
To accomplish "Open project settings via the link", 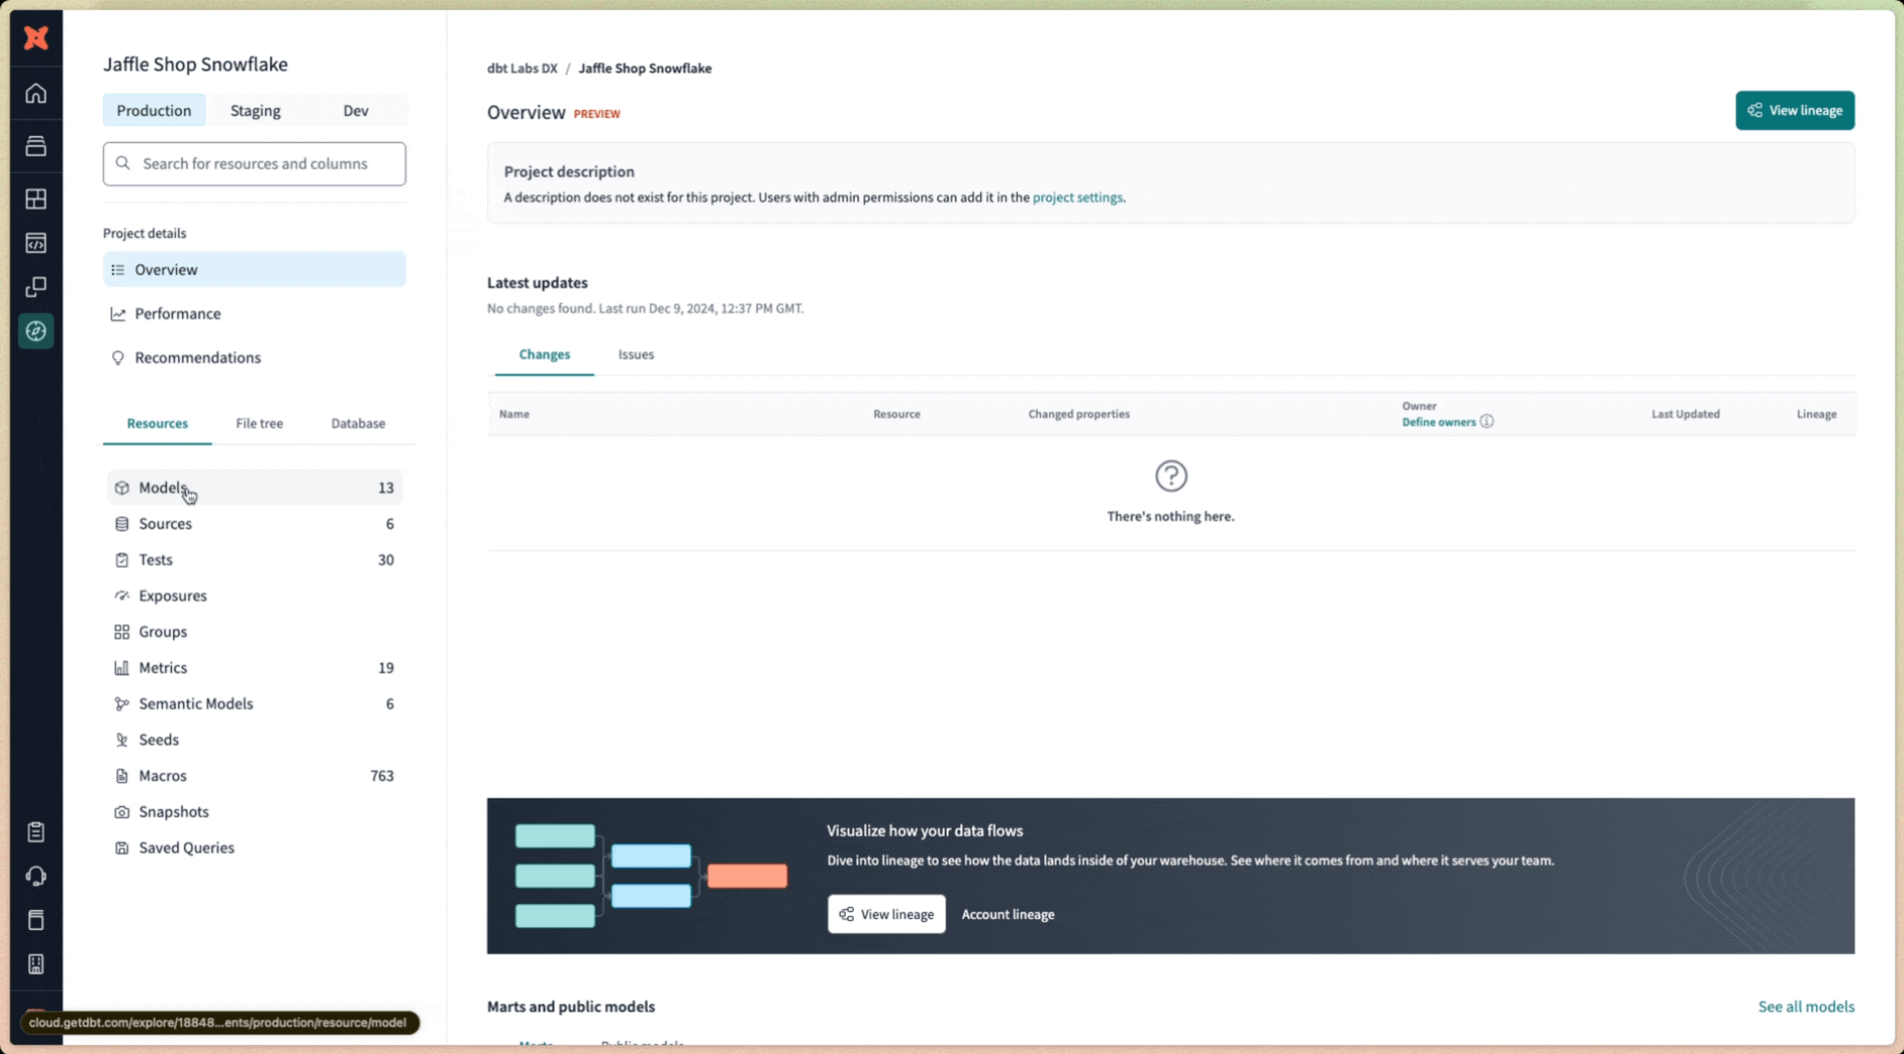I will tap(1077, 197).
